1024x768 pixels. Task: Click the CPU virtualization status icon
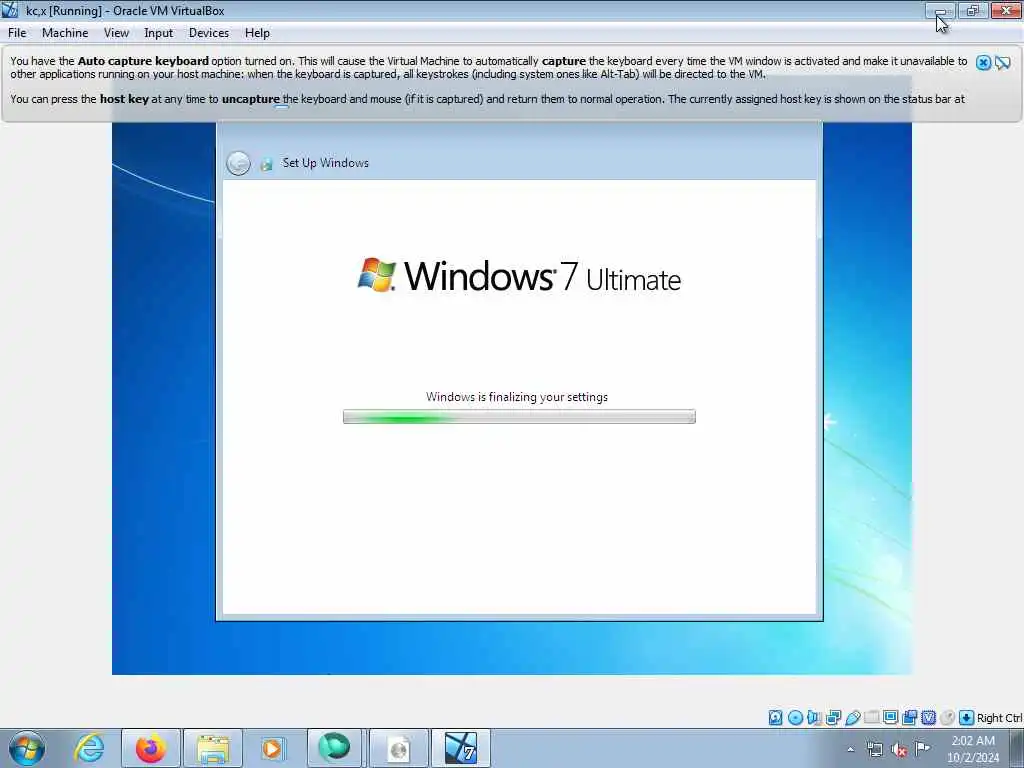click(929, 718)
